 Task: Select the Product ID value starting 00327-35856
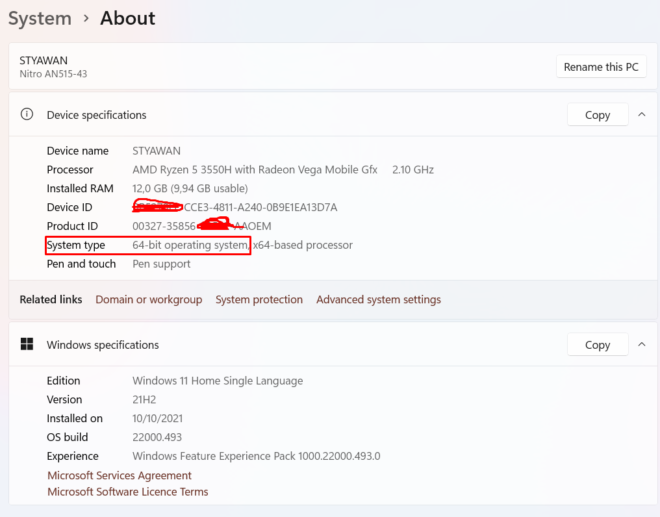(202, 226)
